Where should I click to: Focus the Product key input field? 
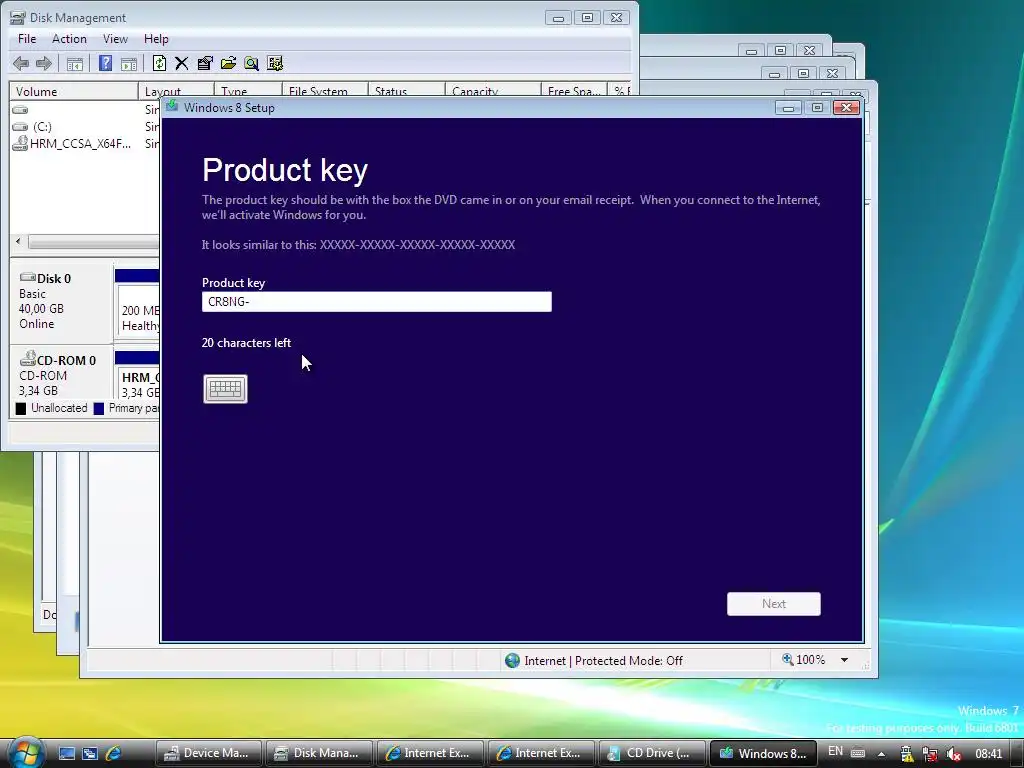(x=377, y=302)
